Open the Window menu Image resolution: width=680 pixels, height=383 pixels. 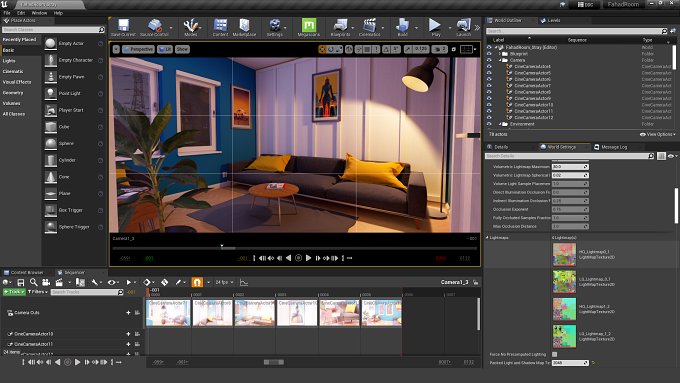click(39, 13)
